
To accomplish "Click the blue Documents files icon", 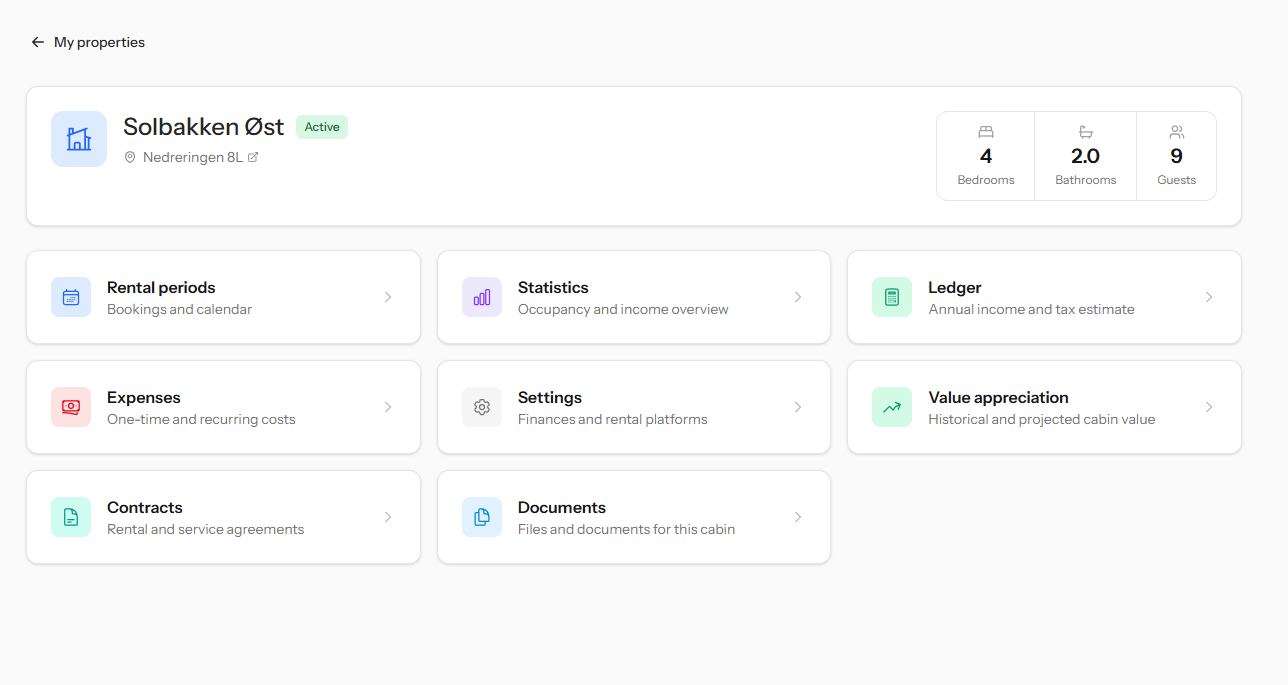I will (x=482, y=517).
